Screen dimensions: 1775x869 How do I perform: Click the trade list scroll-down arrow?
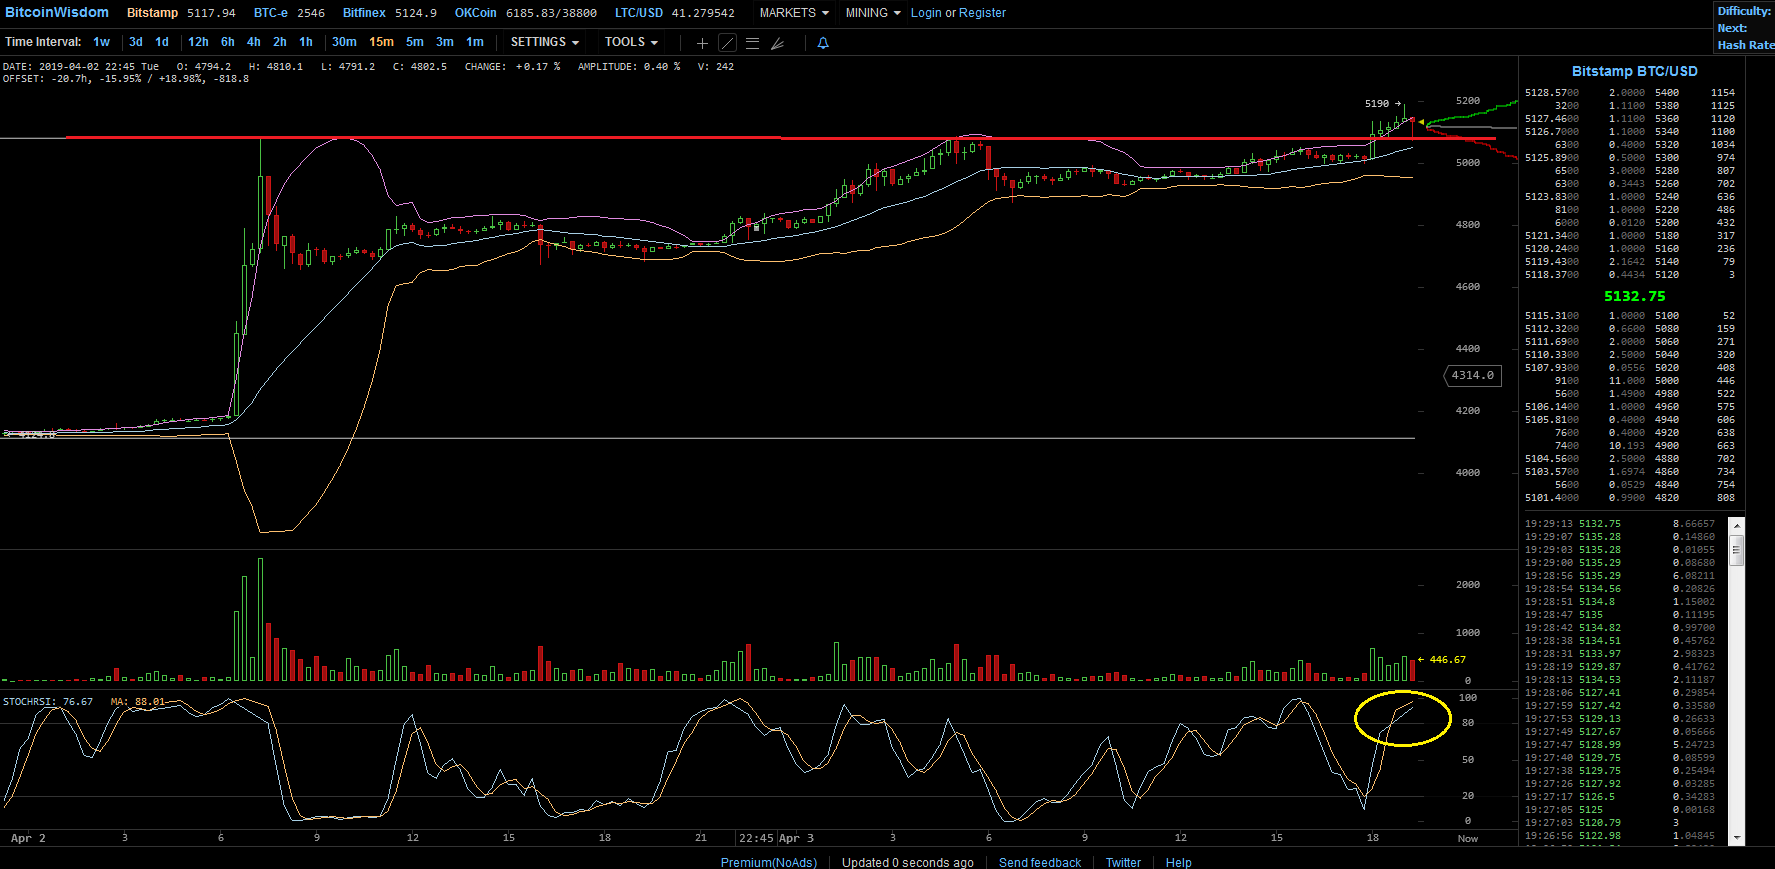point(1737,838)
